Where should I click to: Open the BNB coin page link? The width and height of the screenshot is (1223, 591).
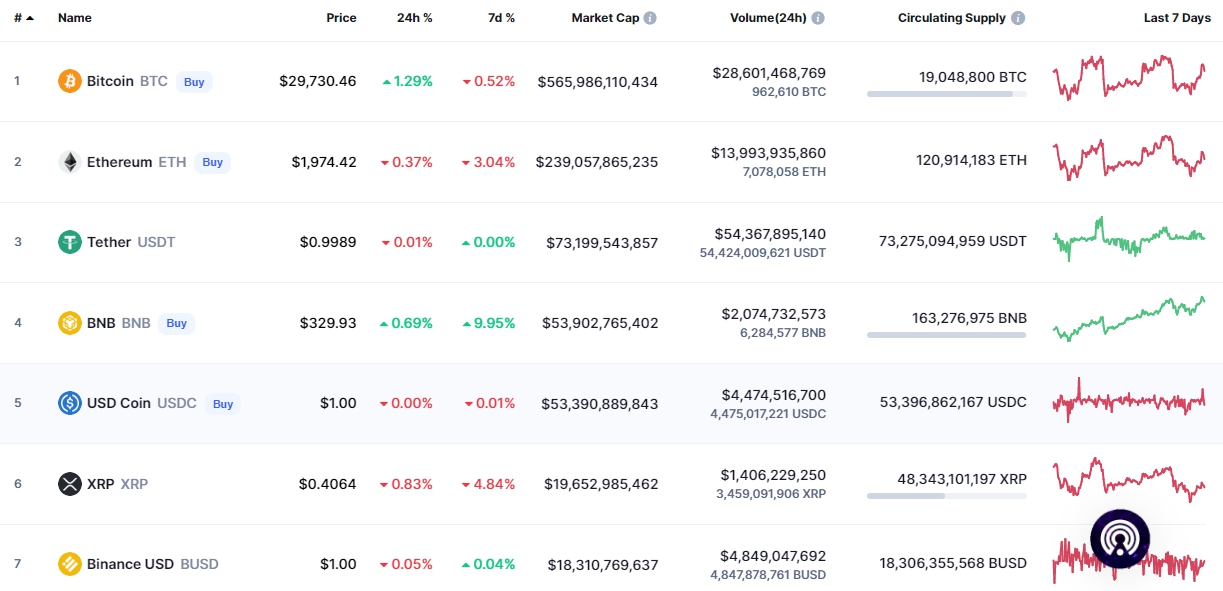coord(119,323)
